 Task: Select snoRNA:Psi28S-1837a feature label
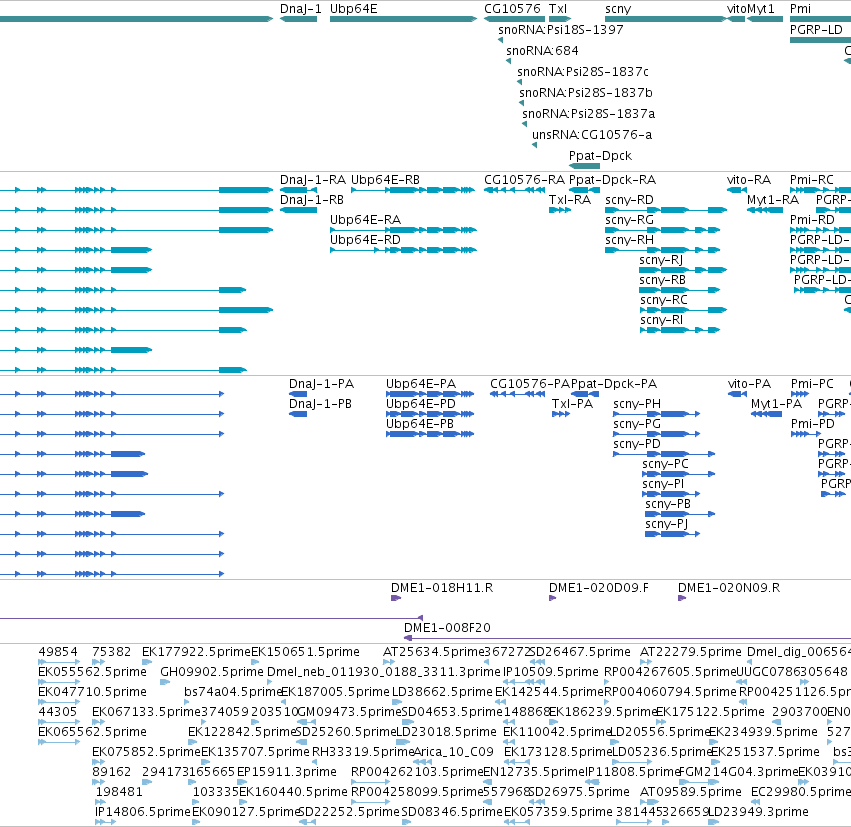pyautogui.click(x=588, y=114)
